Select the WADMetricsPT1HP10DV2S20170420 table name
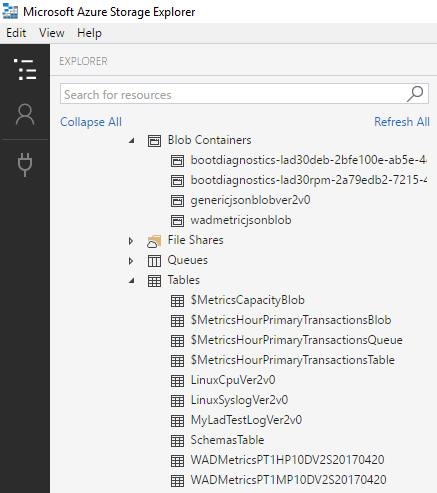Viewport: 437px width, 493px height. click(287, 460)
